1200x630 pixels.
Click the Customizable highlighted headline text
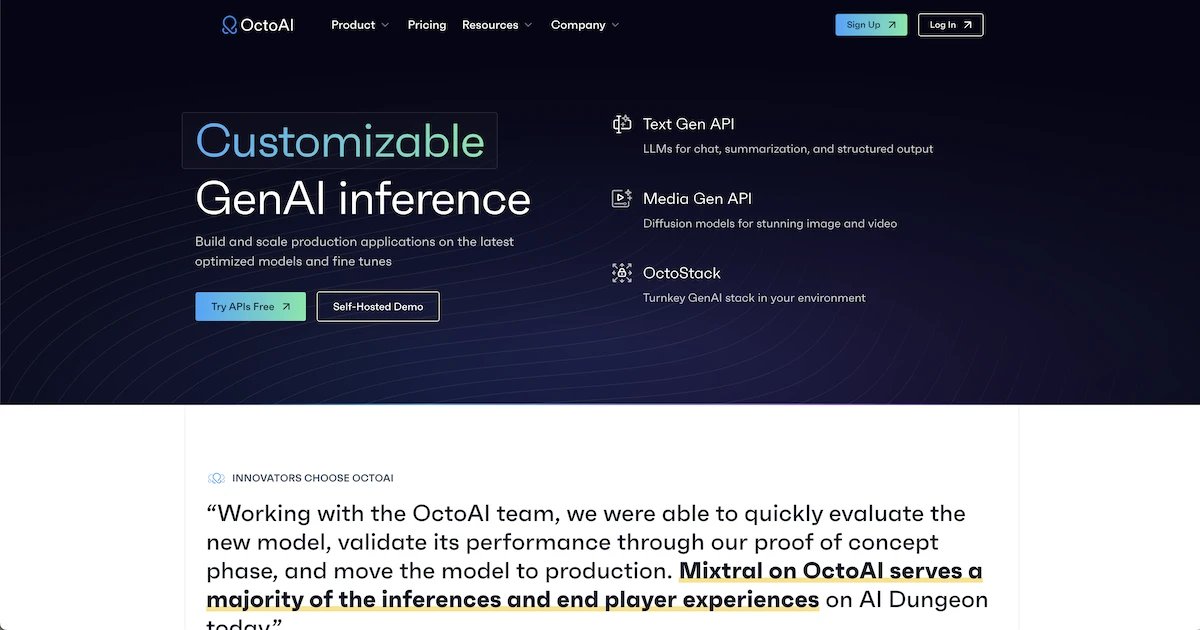click(x=339, y=140)
